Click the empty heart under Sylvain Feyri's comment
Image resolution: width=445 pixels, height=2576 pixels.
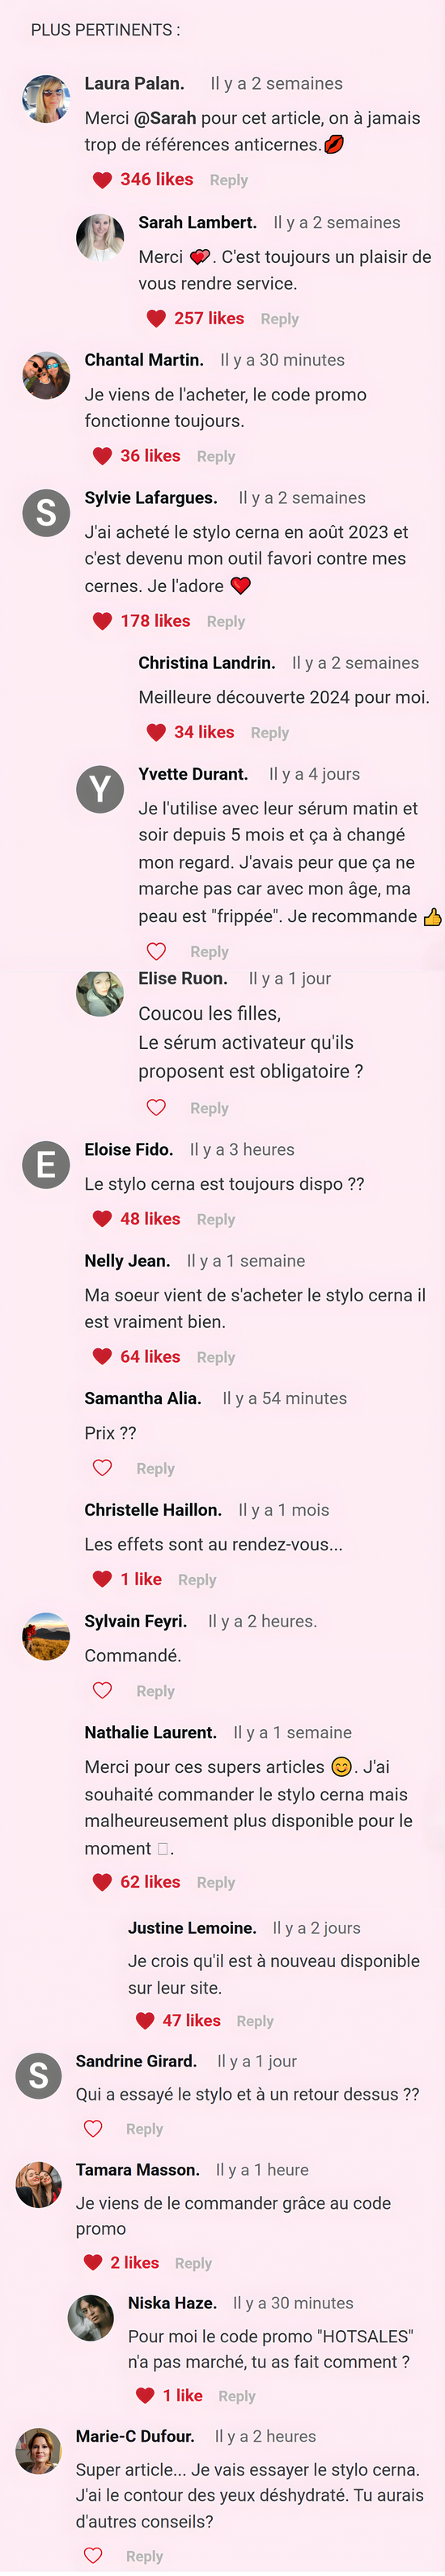pos(102,1690)
